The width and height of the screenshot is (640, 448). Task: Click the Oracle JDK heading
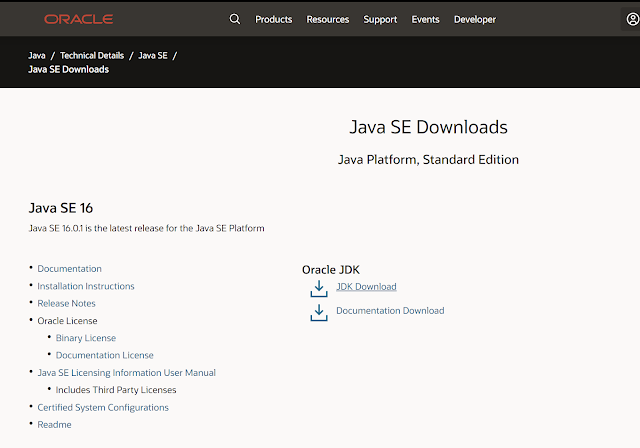331,270
